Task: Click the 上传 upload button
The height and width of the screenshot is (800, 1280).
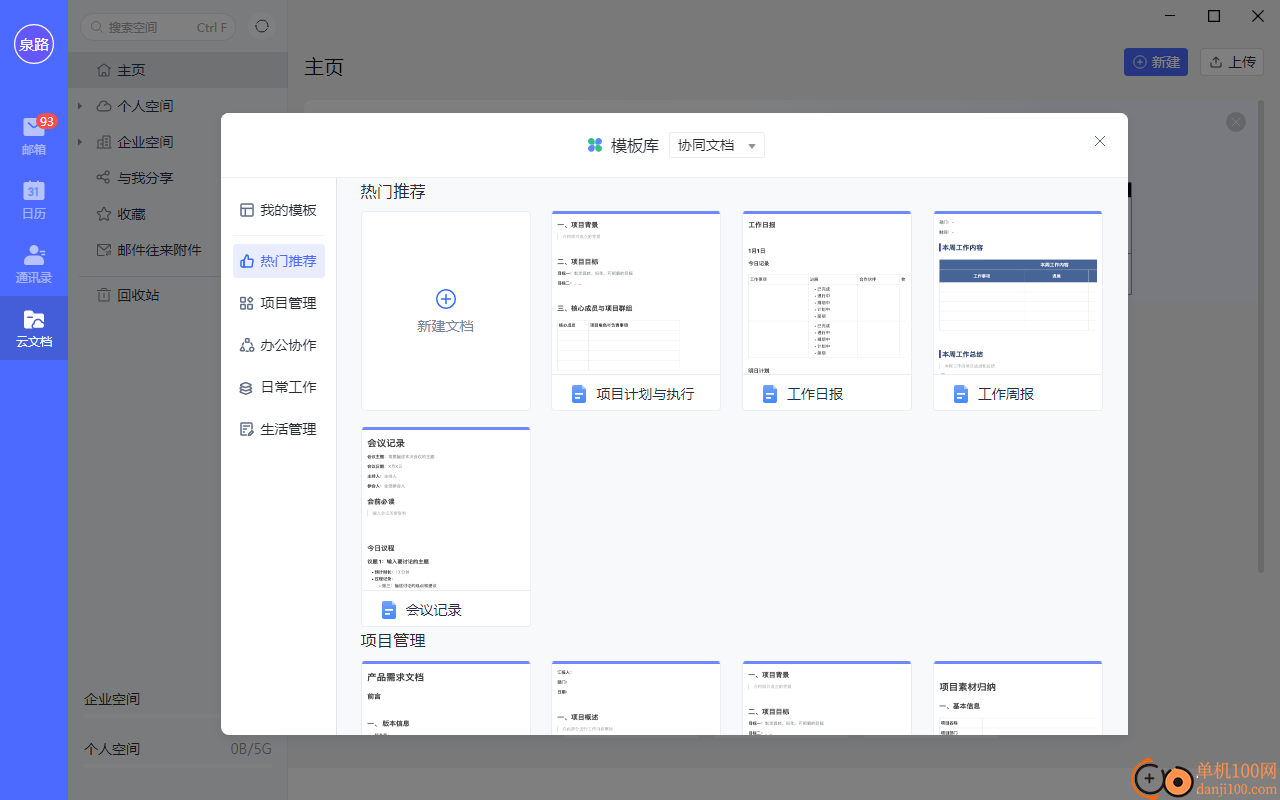Action: [1232, 62]
